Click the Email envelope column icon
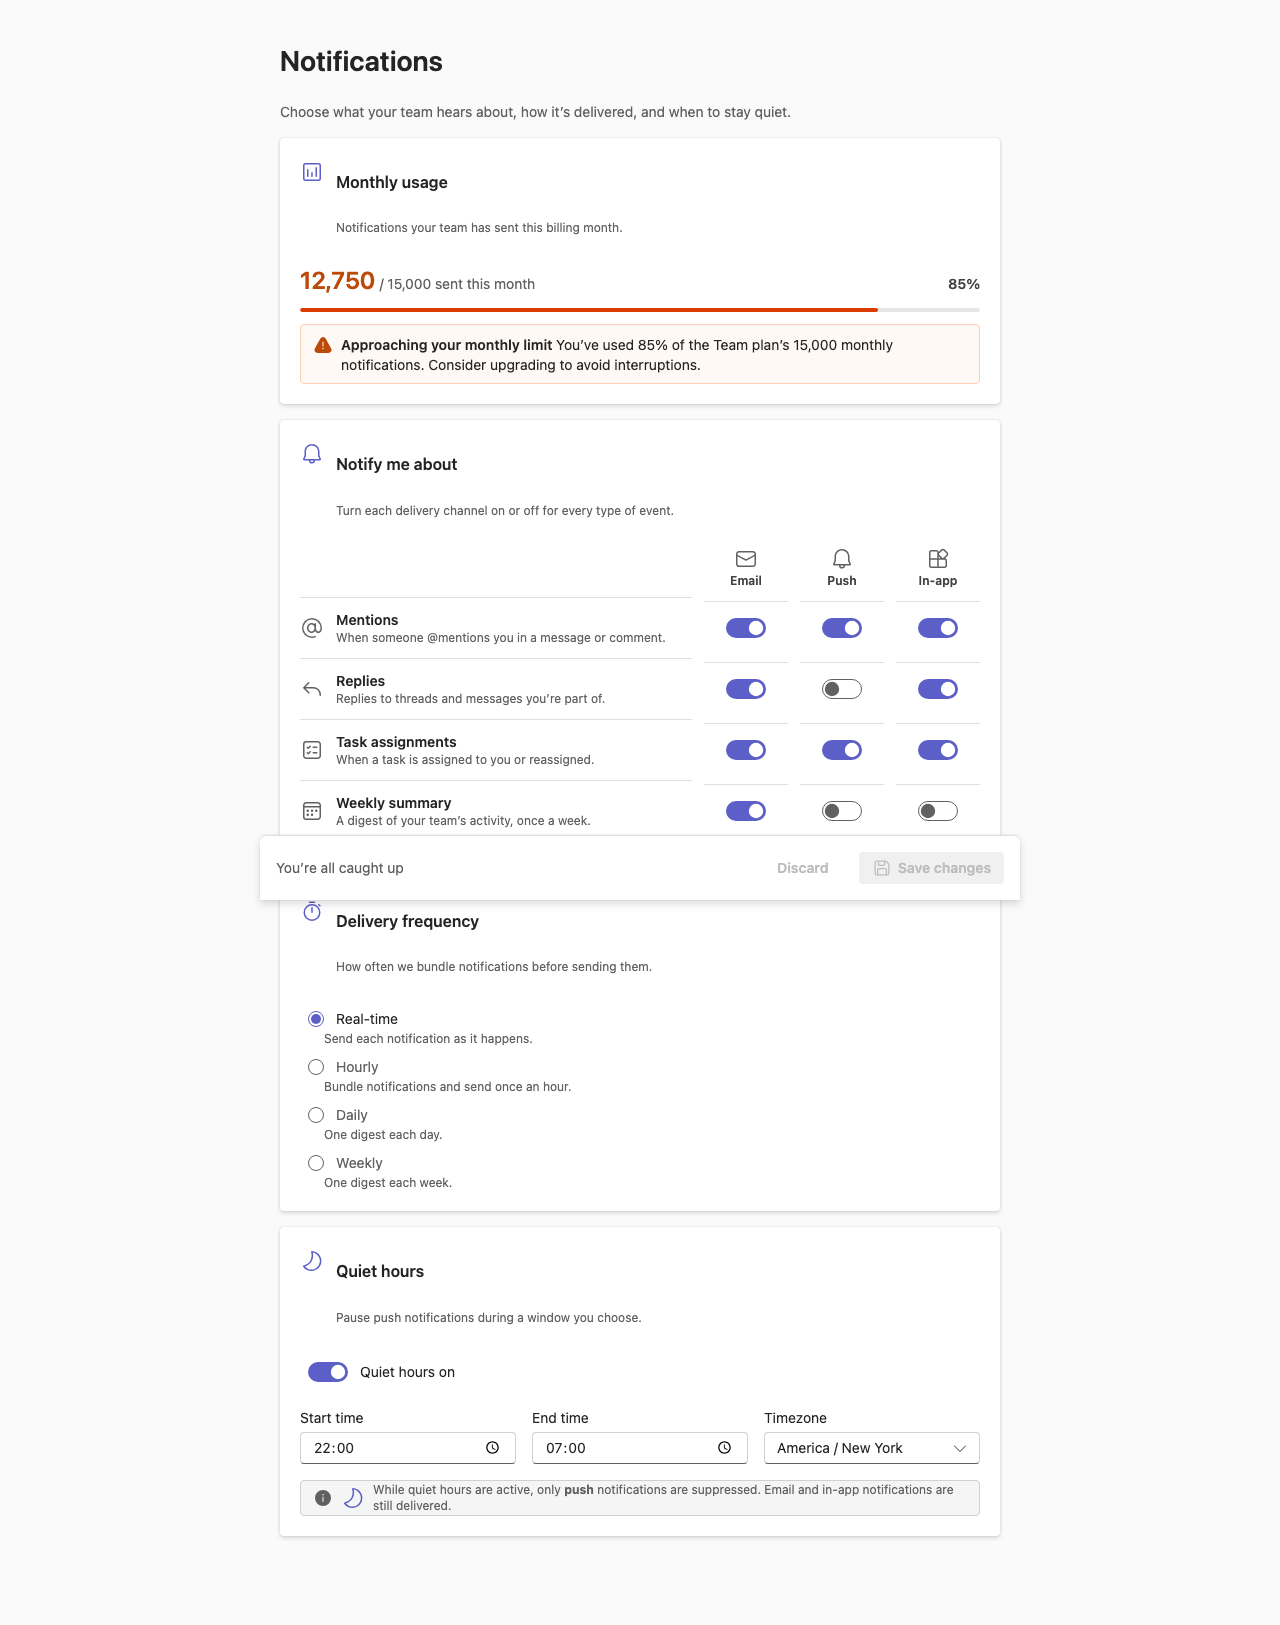This screenshot has width=1280, height=1625. 746,559
